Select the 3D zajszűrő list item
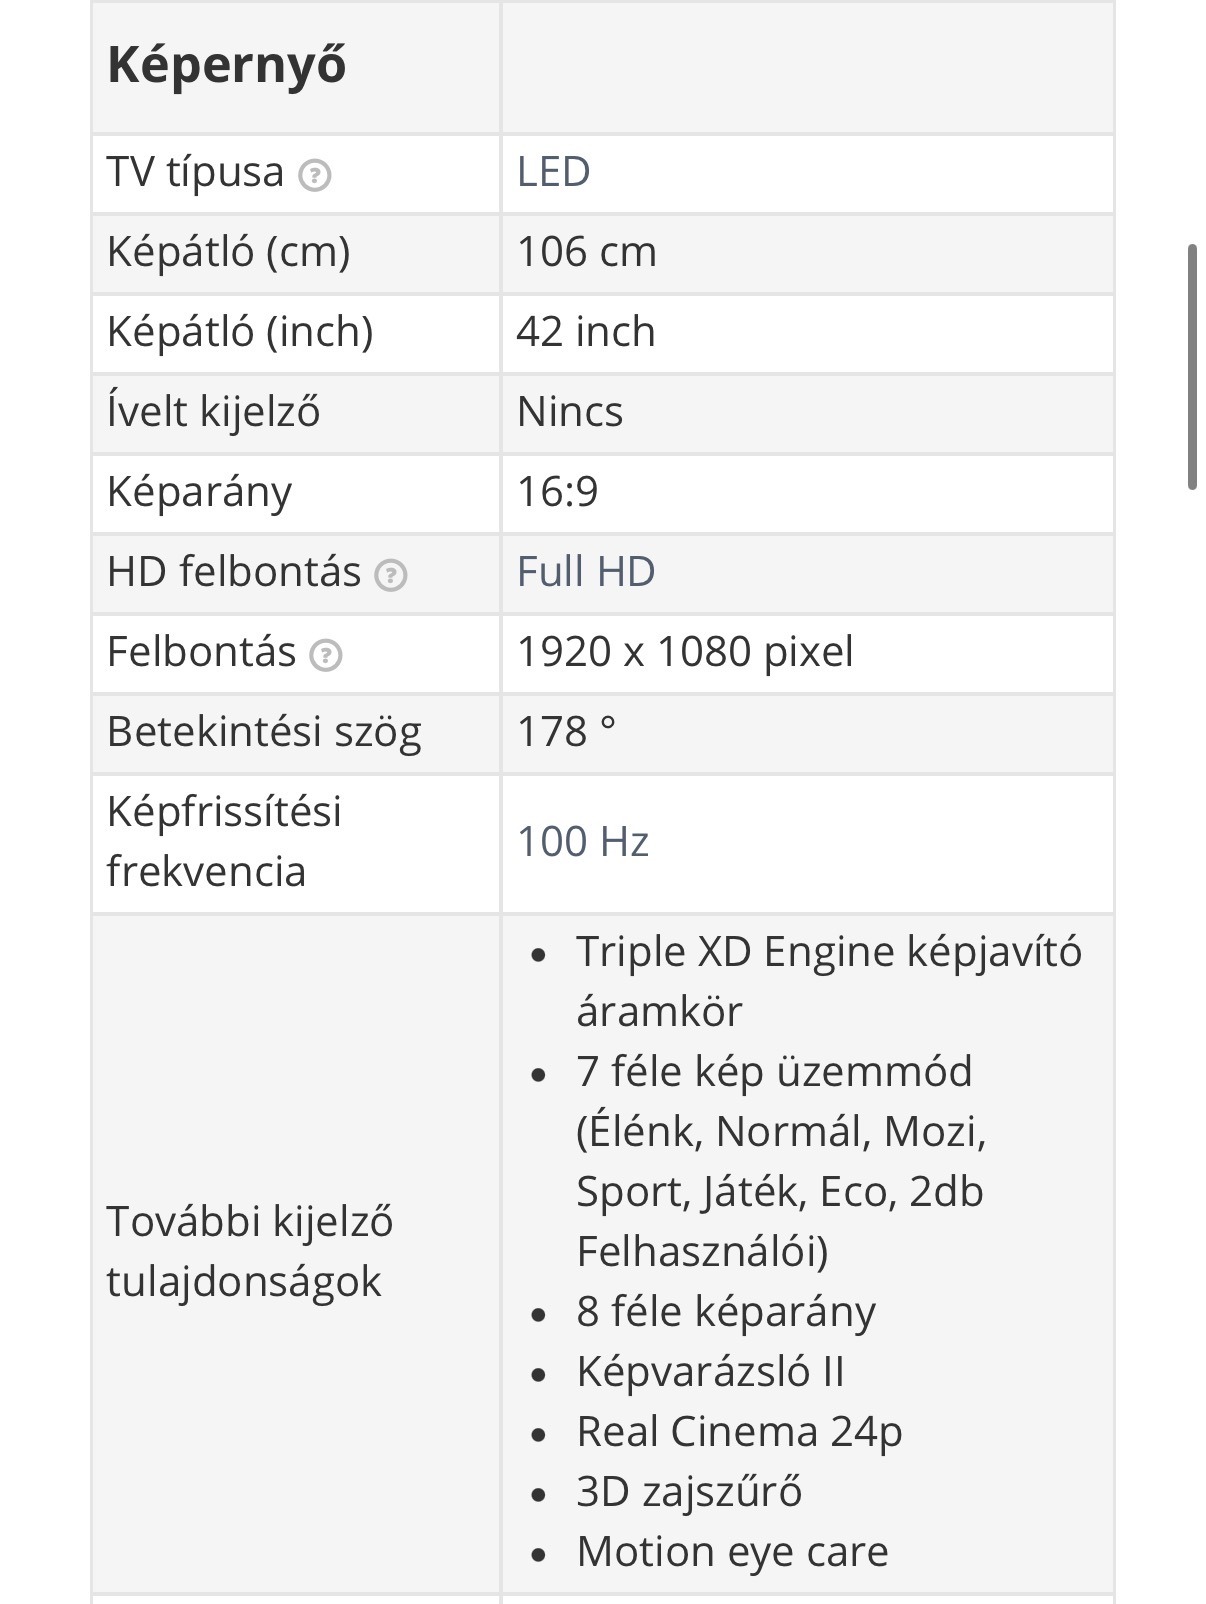The image size is (1206, 1604). point(689,1492)
